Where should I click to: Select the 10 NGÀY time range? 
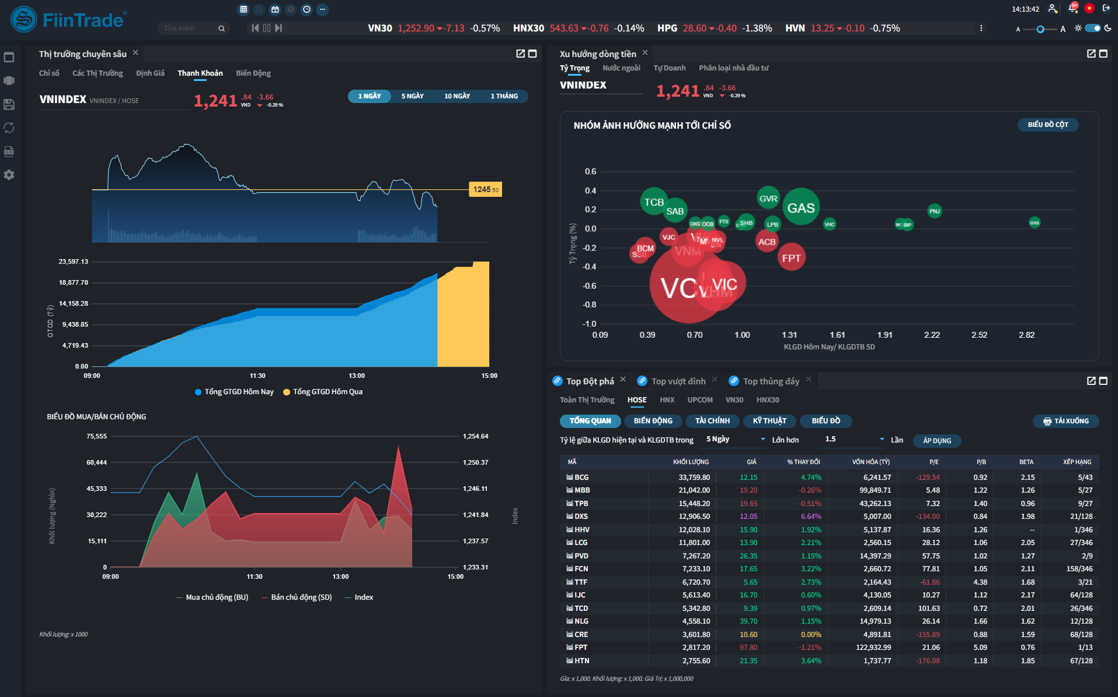click(457, 96)
